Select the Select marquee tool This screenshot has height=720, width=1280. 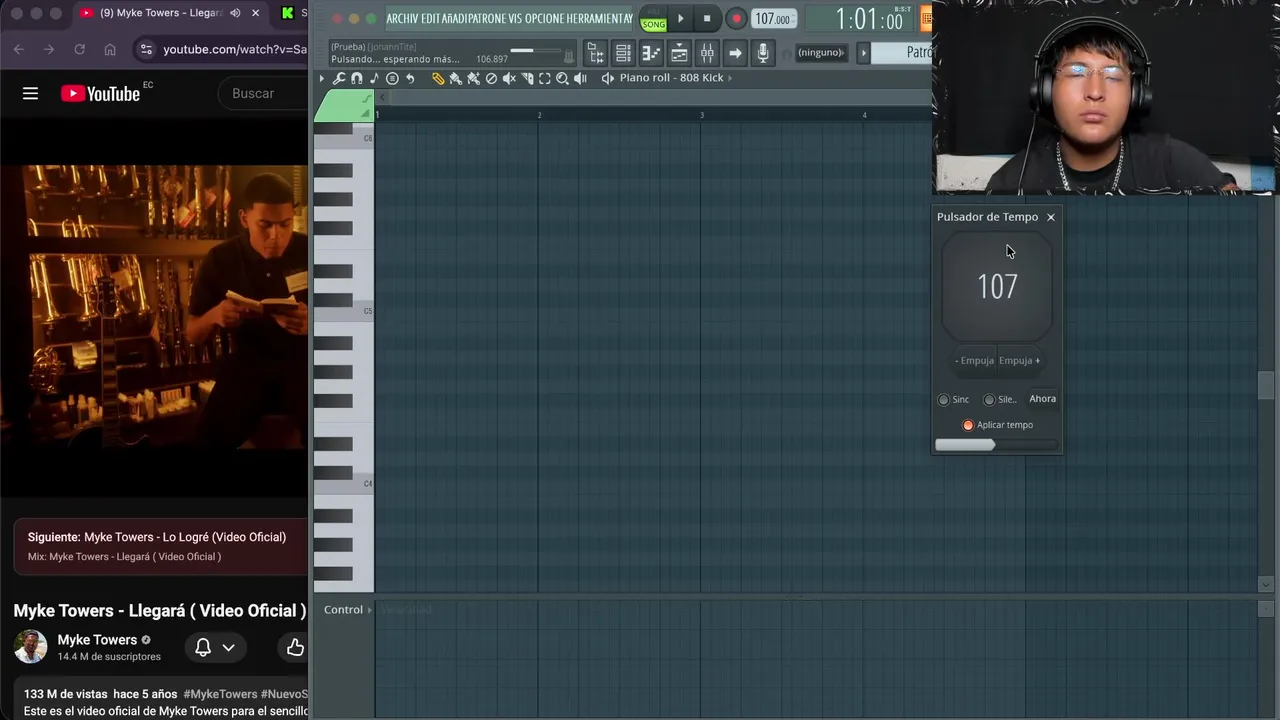tap(545, 78)
